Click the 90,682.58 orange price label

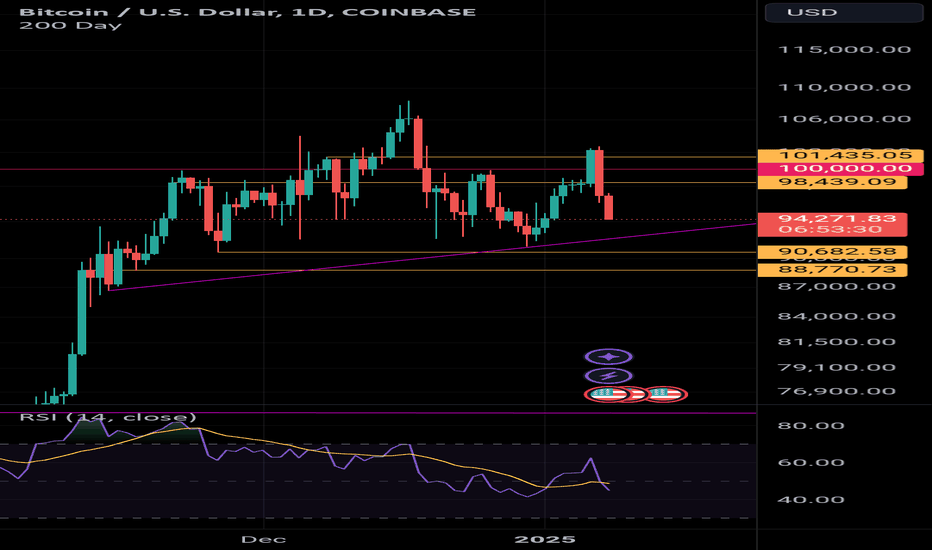click(x=832, y=252)
